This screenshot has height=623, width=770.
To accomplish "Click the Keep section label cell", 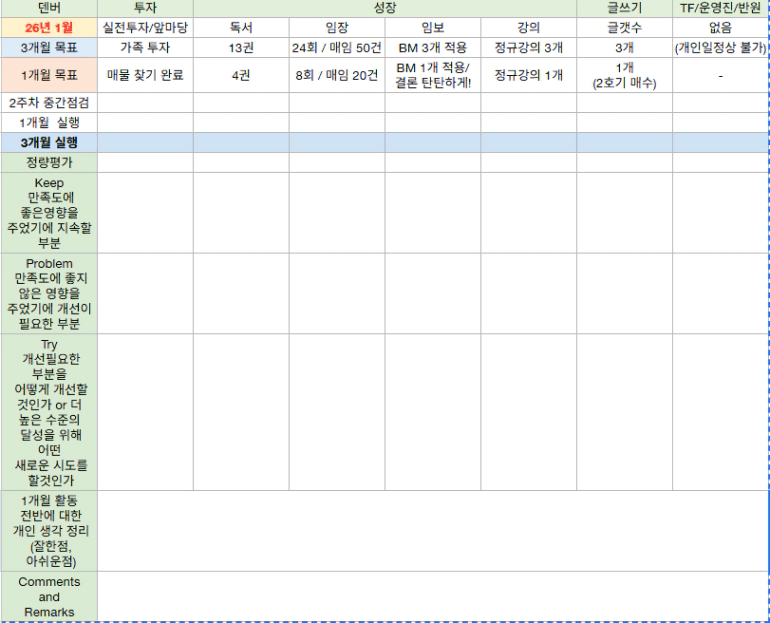I will click(49, 212).
